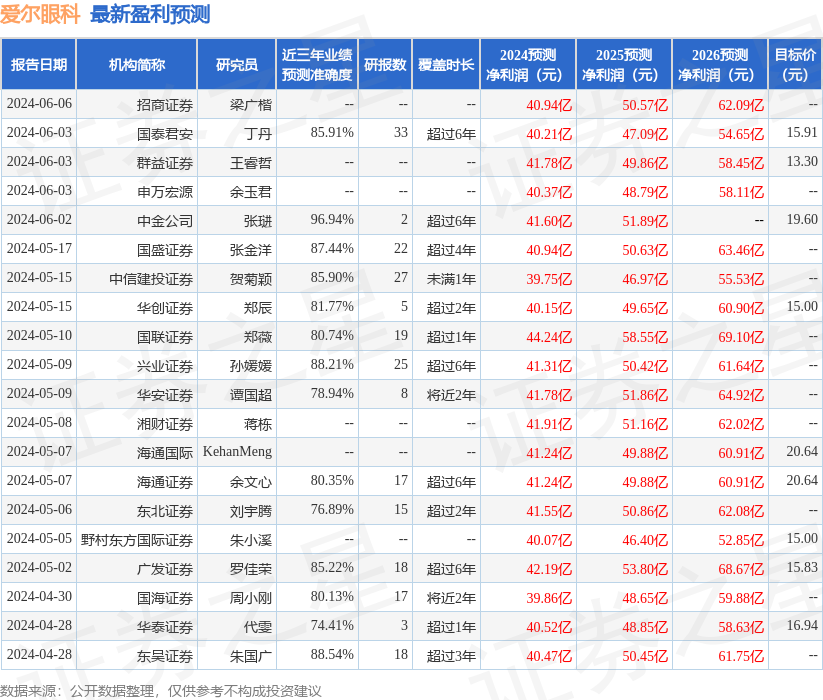The width and height of the screenshot is (823, 700).
Task: Click 2024 profit 41.91亿
Action: click(x=549, y=424)
